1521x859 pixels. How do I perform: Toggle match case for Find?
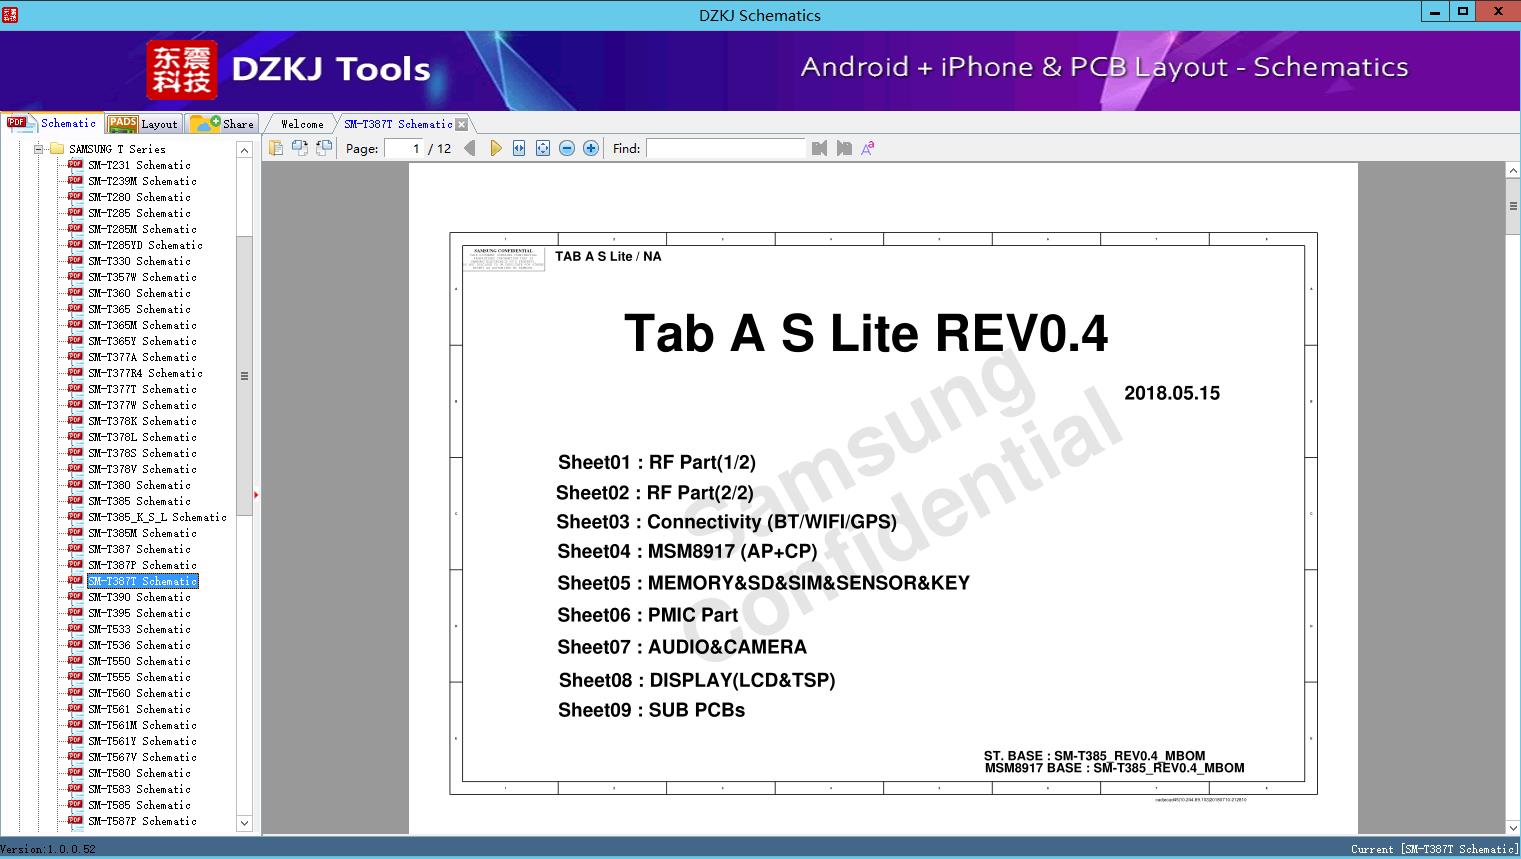[x=868, y=148]
